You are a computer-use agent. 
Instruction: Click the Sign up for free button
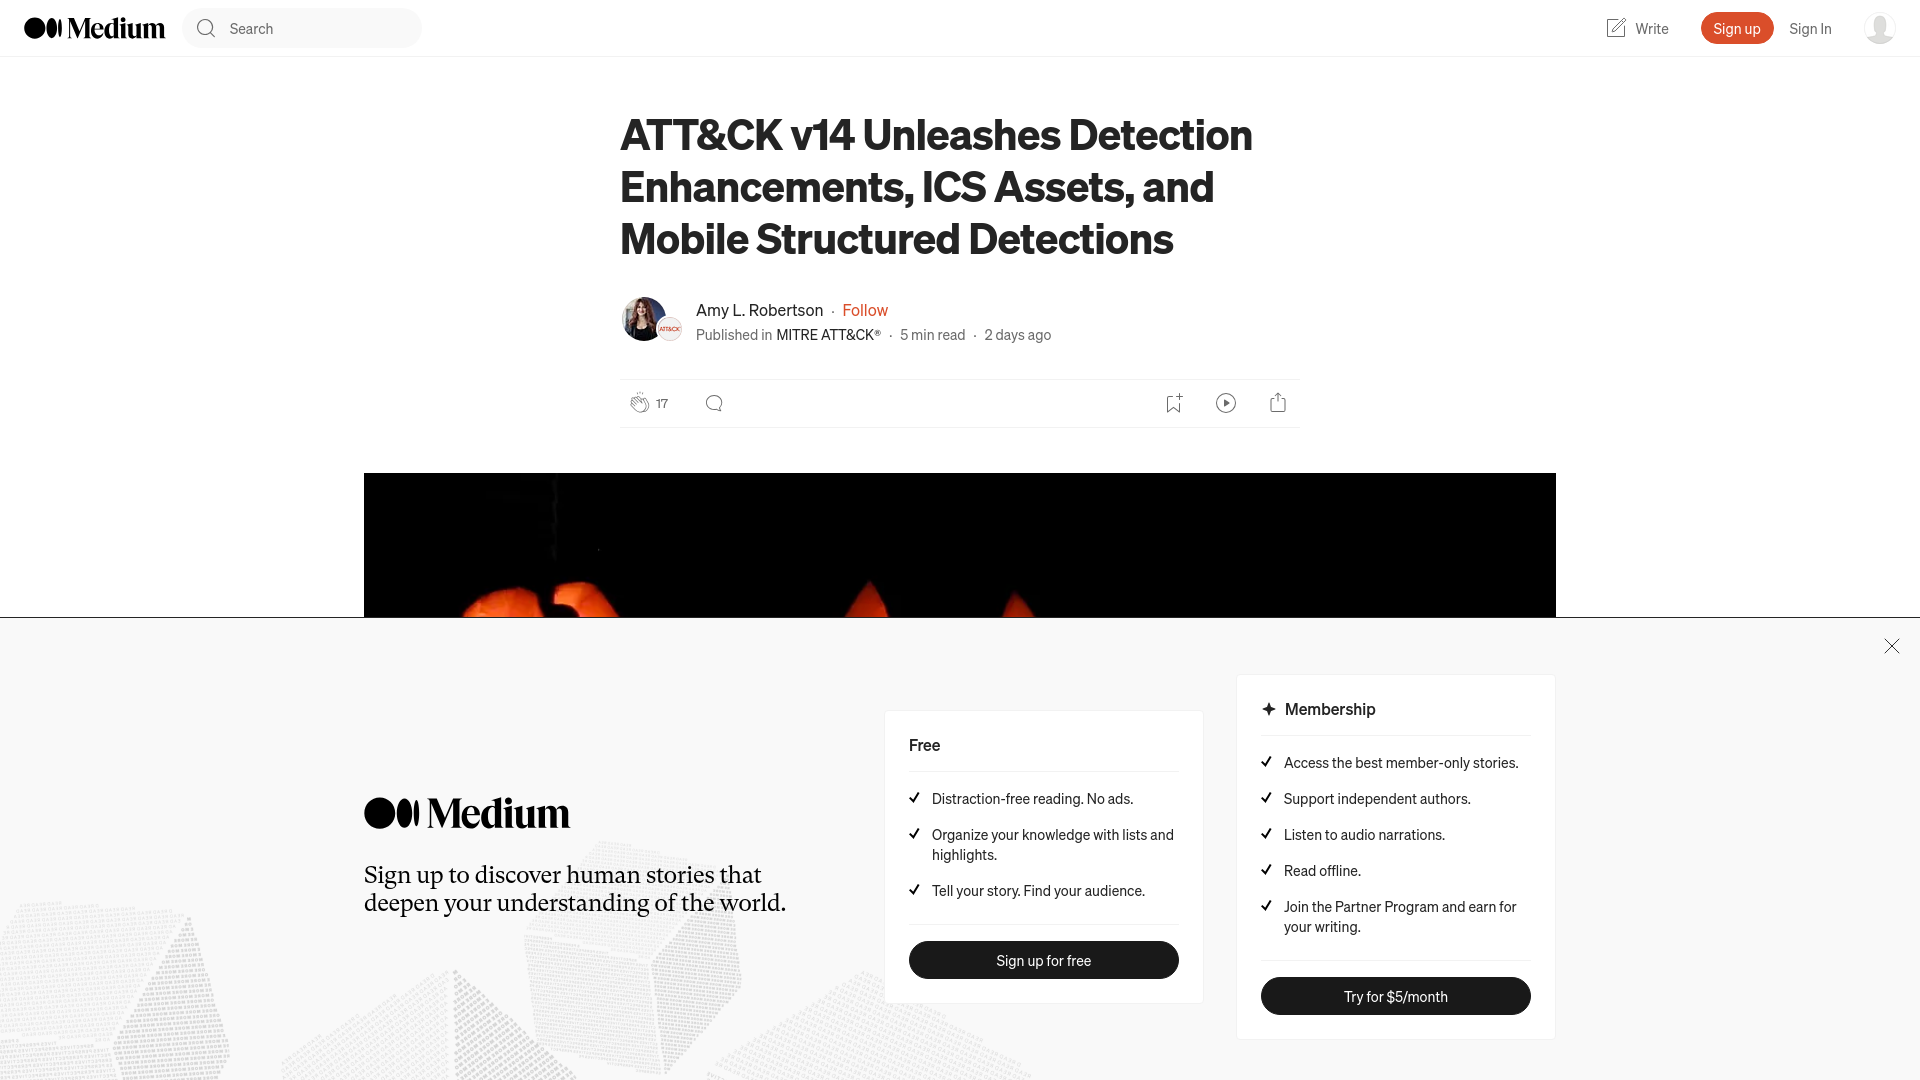point(1043,960)
